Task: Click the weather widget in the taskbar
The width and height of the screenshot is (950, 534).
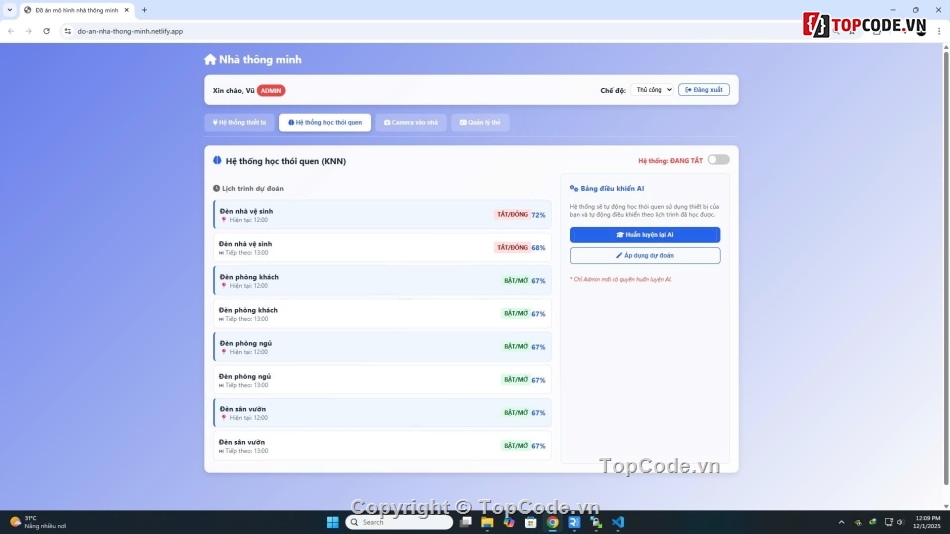Action: [x=38, y=522]
